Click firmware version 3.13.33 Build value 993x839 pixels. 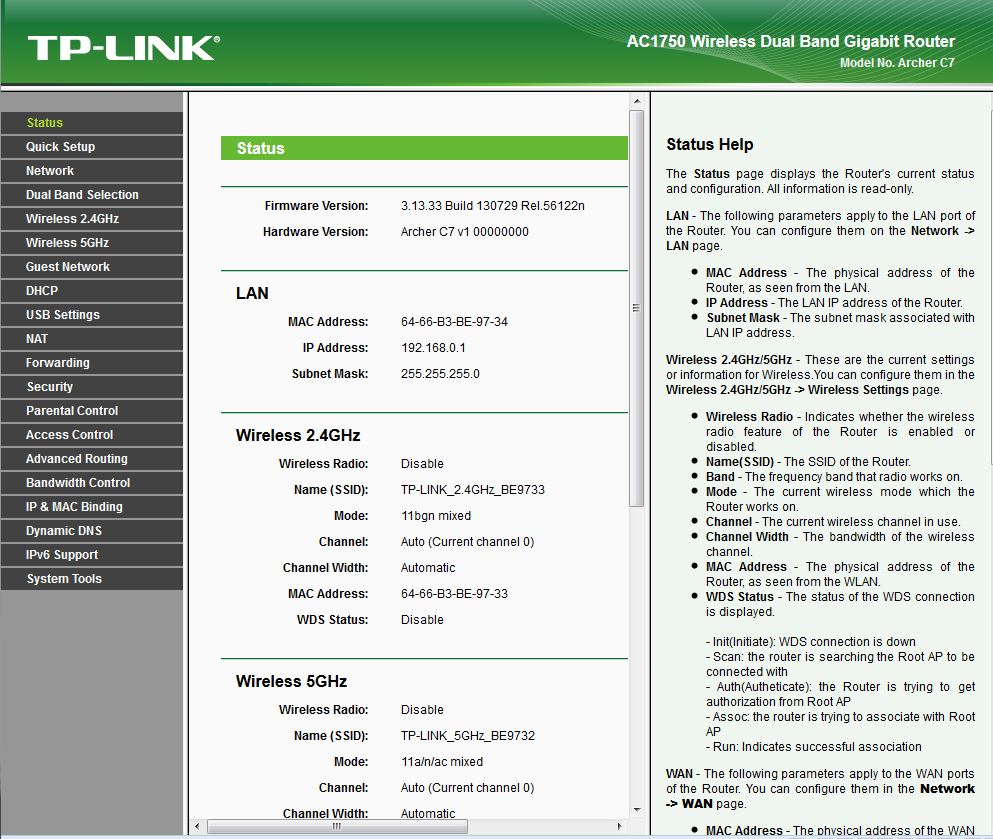(493, 206)
